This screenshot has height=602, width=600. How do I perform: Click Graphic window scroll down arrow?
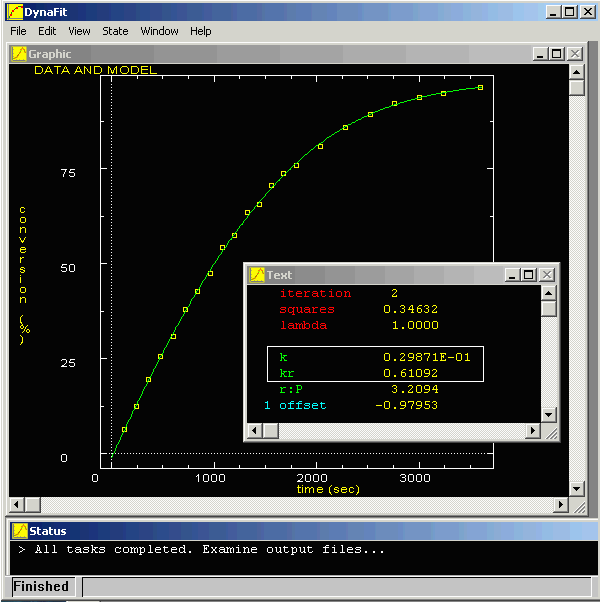[577, 489]
